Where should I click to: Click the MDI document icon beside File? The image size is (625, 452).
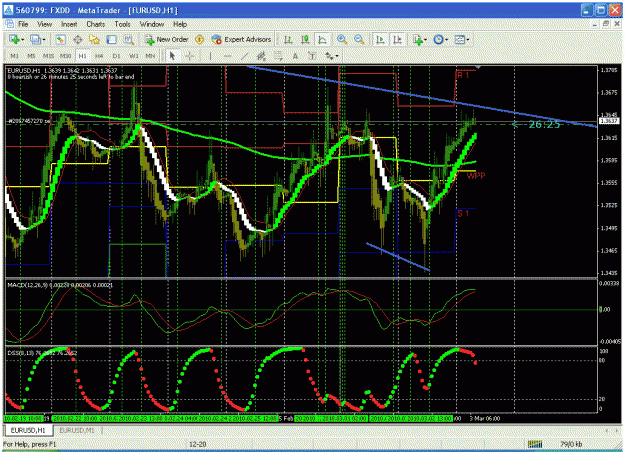tap(9, 24)
